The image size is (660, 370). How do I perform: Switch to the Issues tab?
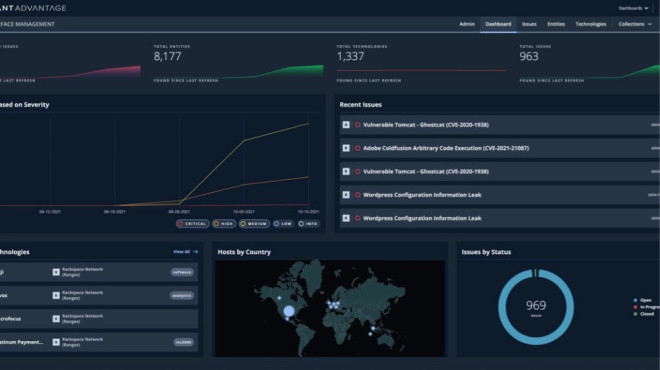pyautogui.click(x=529, y=24)
